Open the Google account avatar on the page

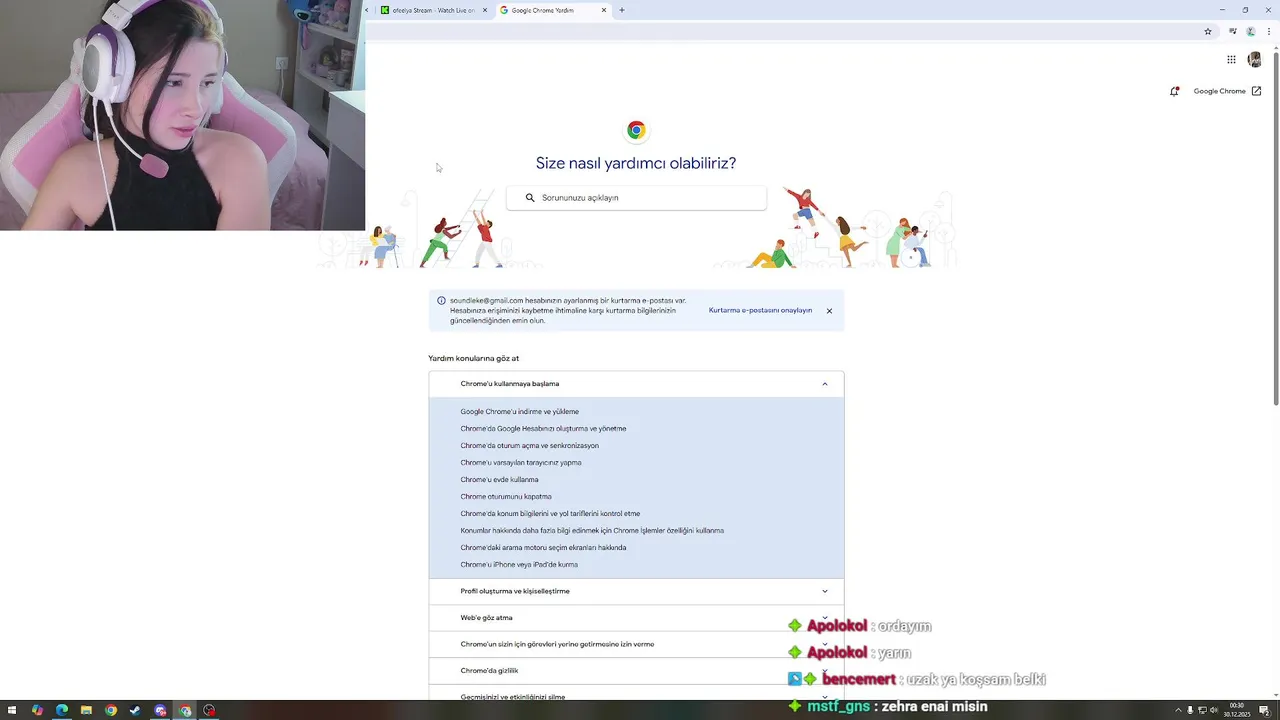click(1255, 60)
